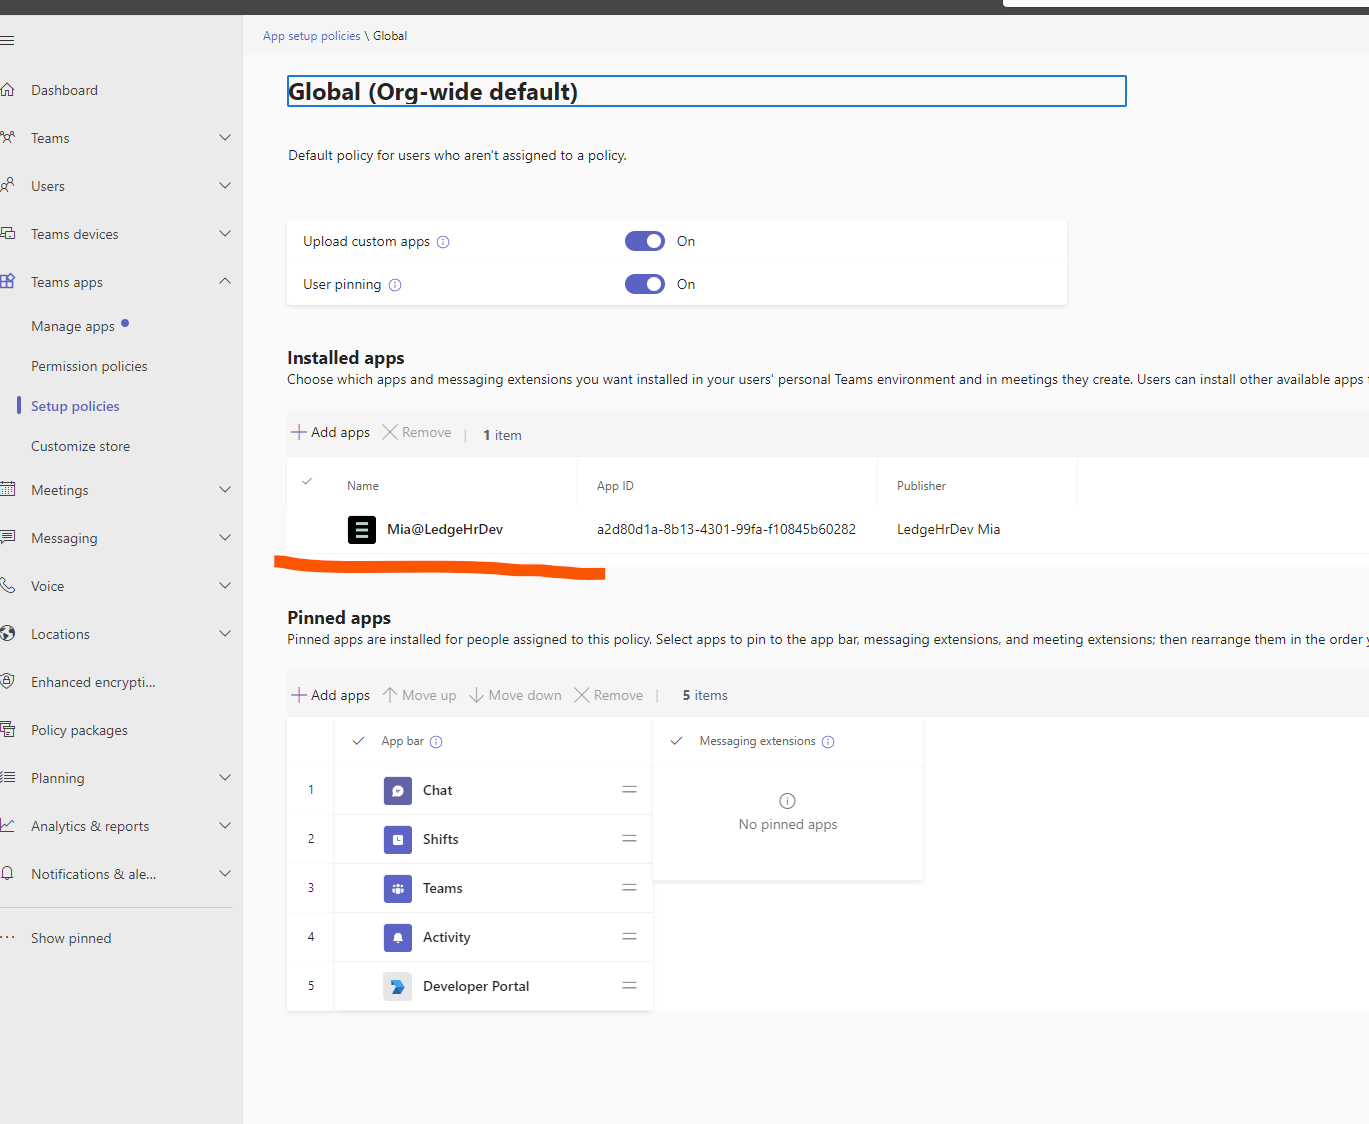Click the info icon next to User pinning
Image resolution: width=1369 pixels, height=1124 pixels.
[395, 284]
